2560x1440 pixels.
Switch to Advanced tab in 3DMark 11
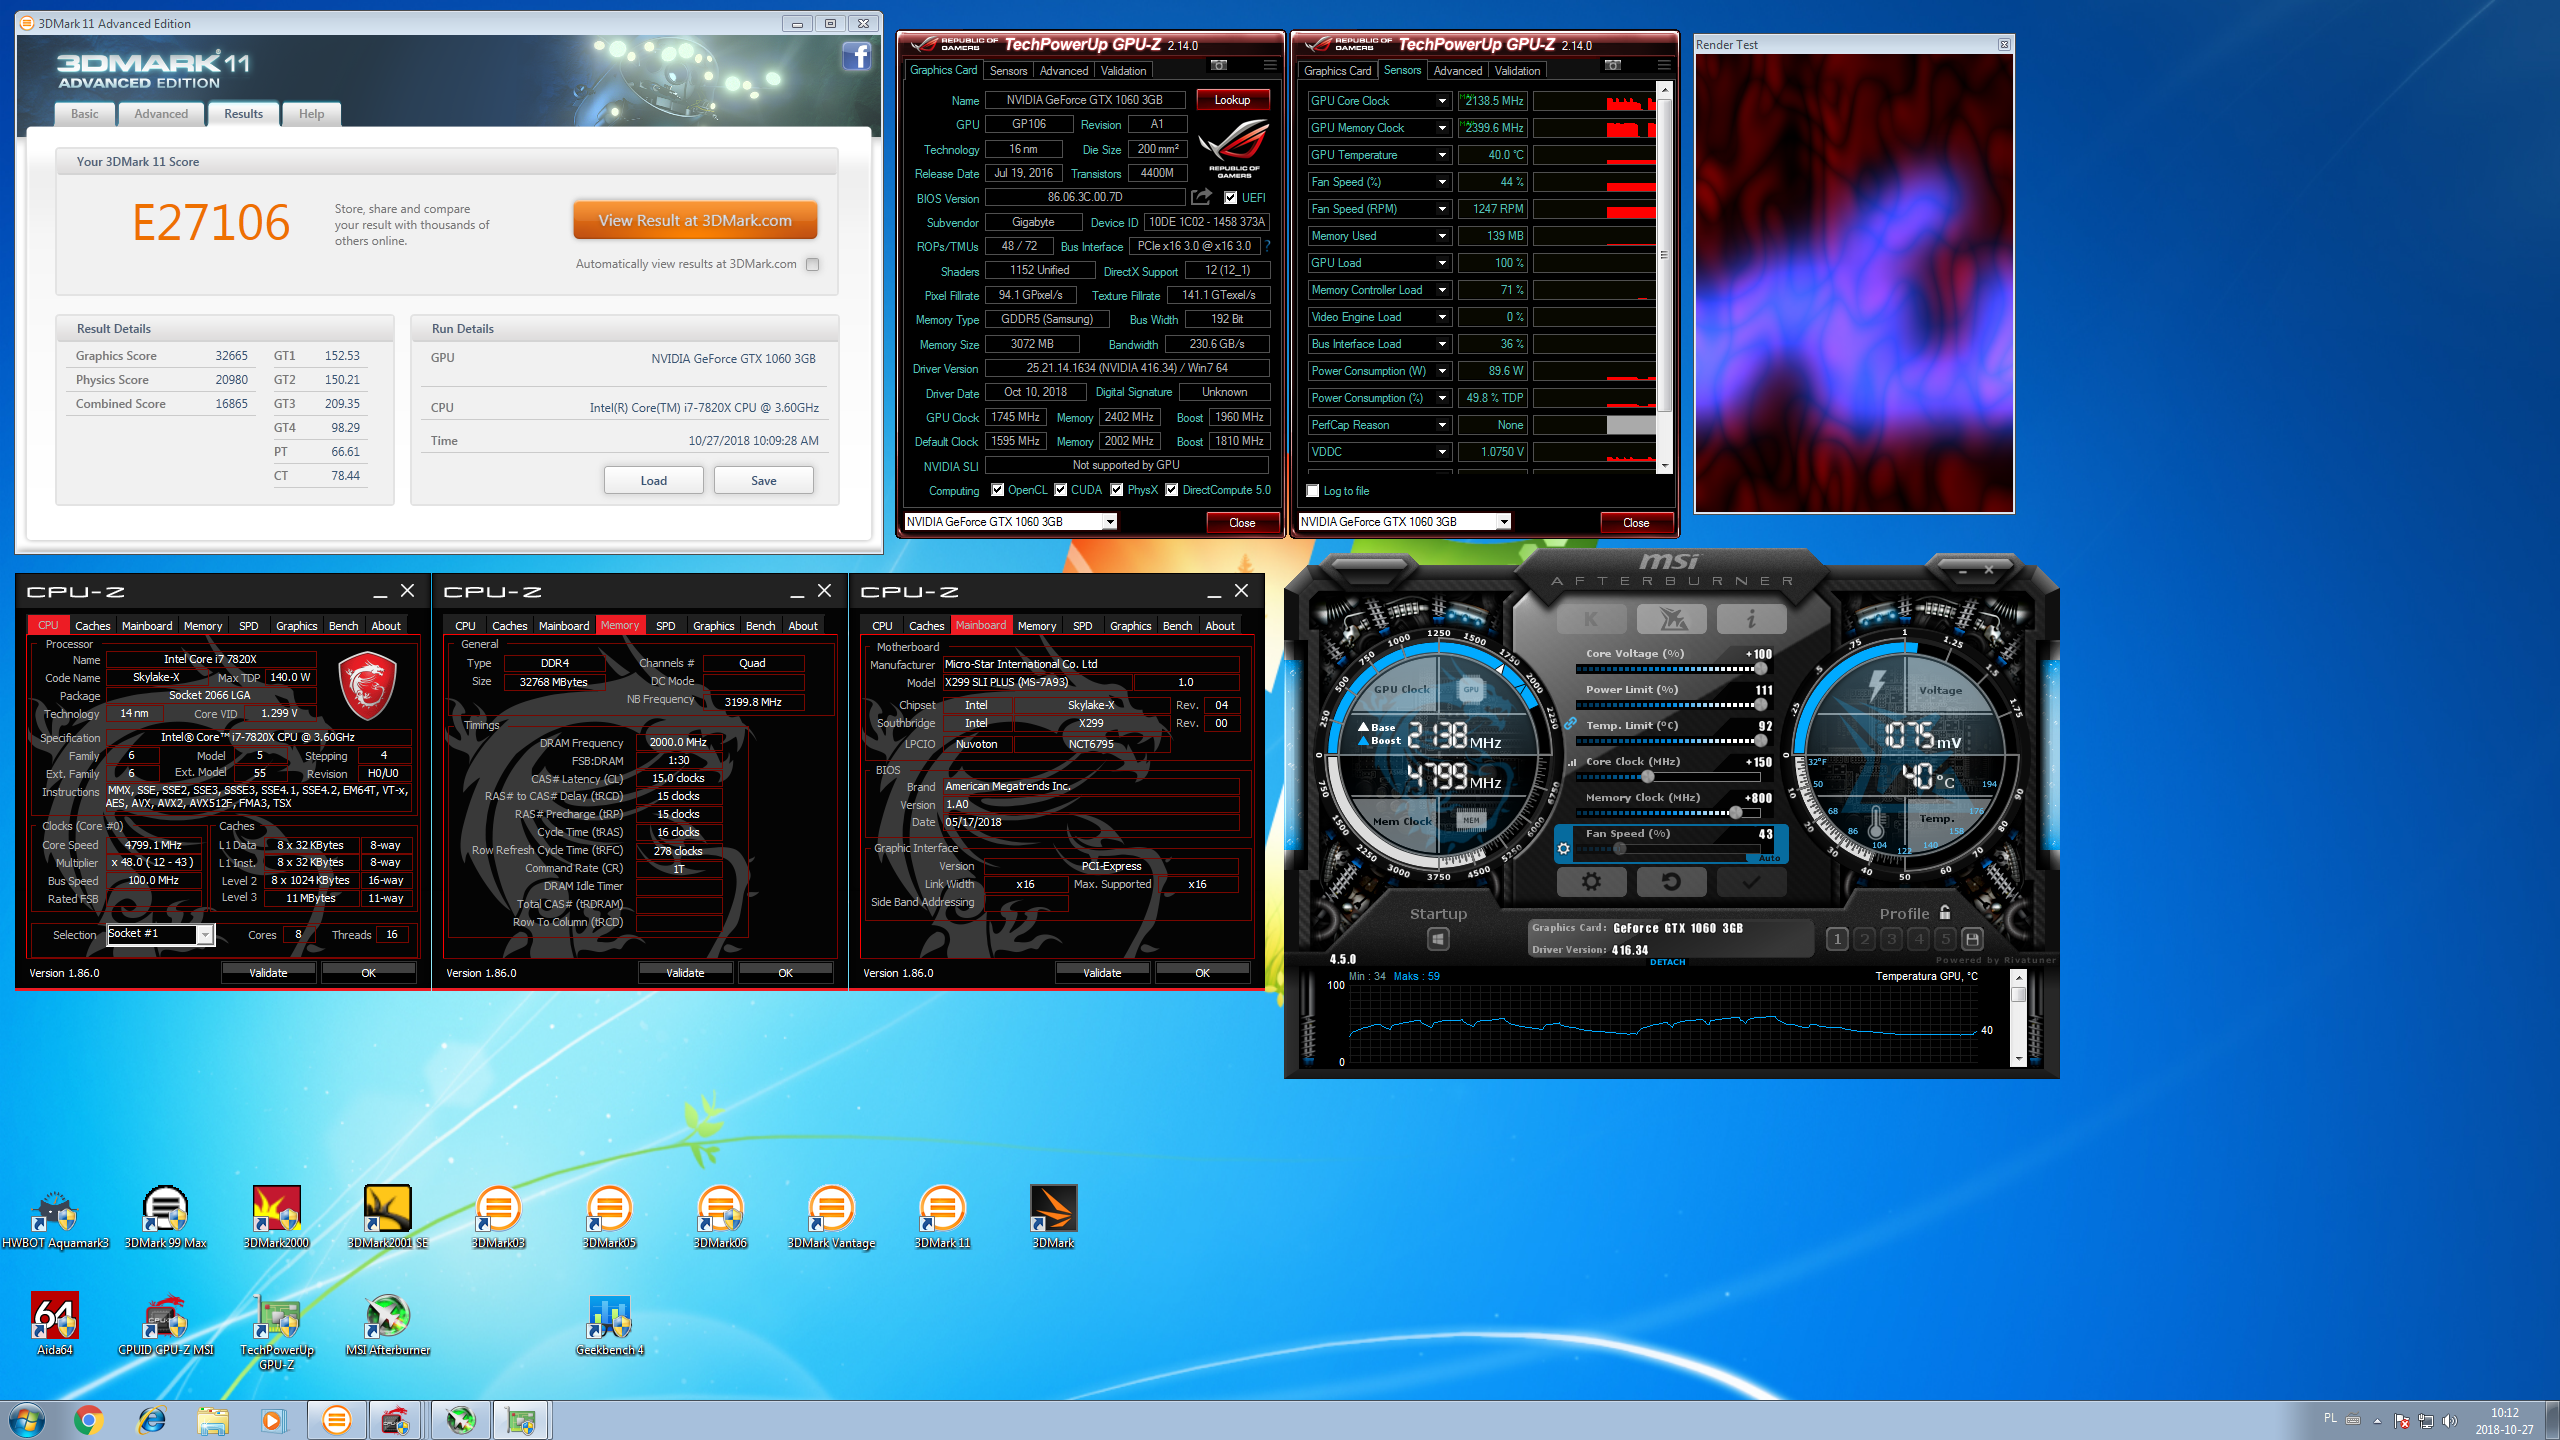click(x=161, y=114)
